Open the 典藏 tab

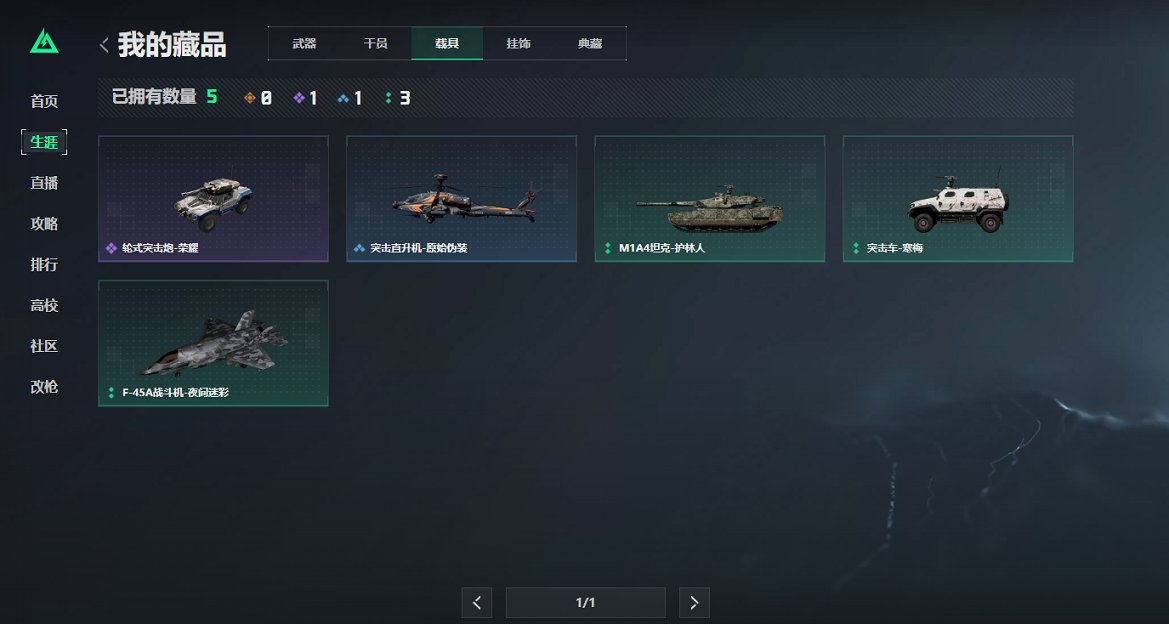pyautogui.click(x=590, y=43)
